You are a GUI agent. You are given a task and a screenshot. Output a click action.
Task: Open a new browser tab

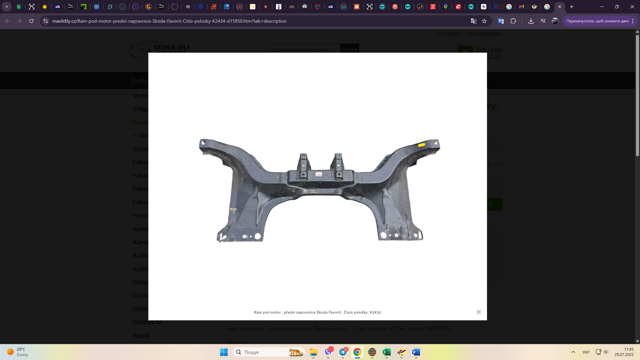(571, 7)
